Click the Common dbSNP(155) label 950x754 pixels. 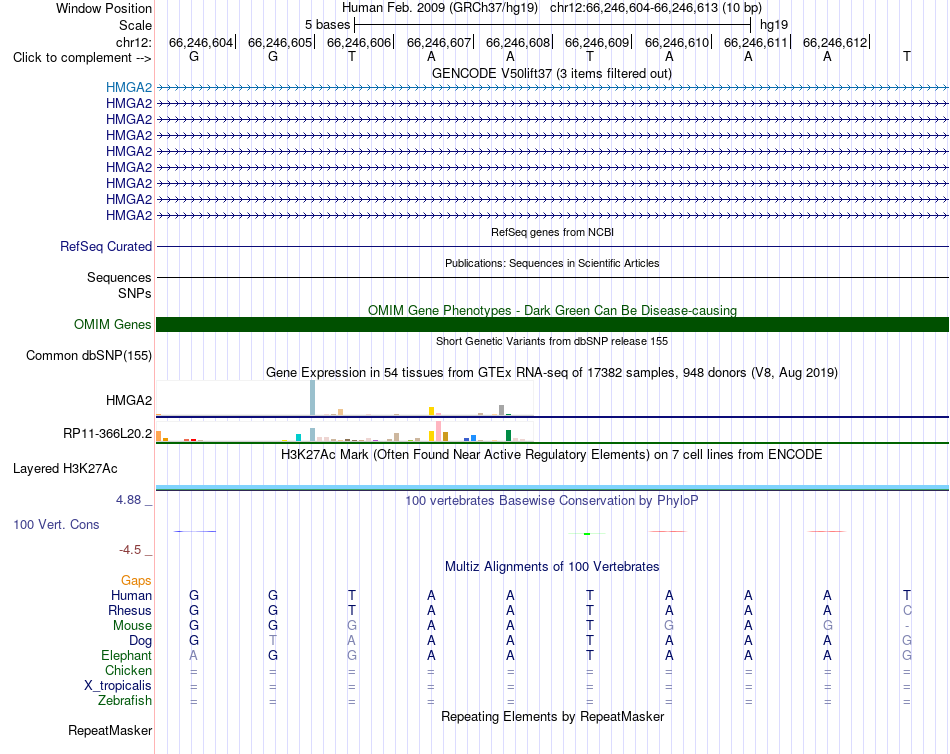pyautogui.click(x=88, y=356)
